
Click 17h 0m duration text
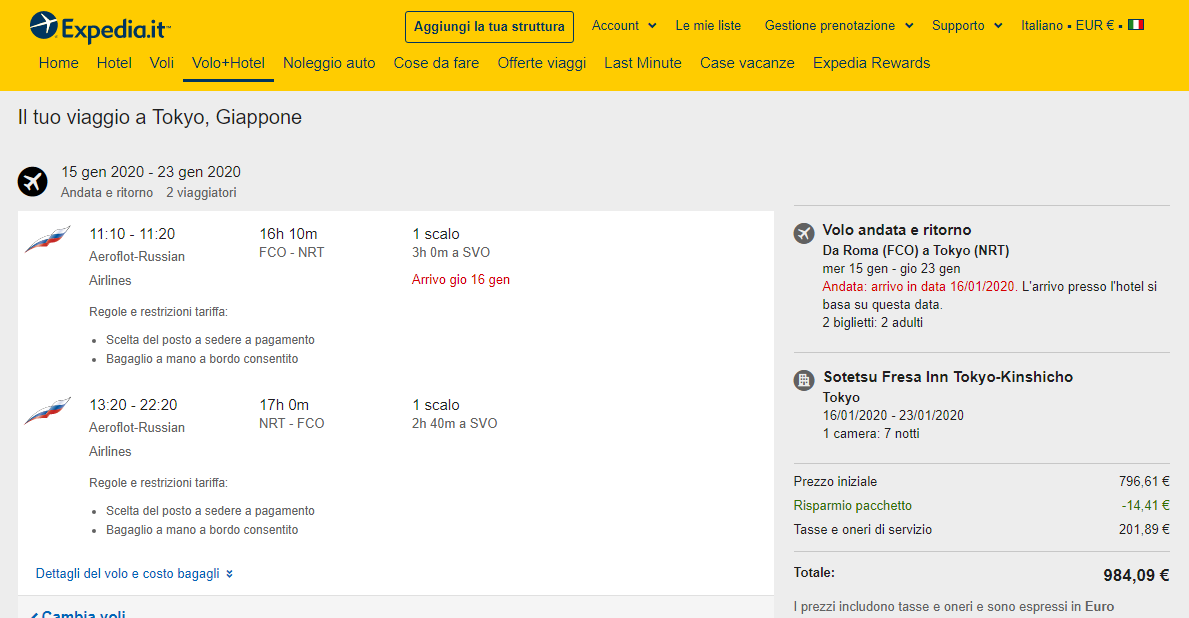[x=284, y=405]
